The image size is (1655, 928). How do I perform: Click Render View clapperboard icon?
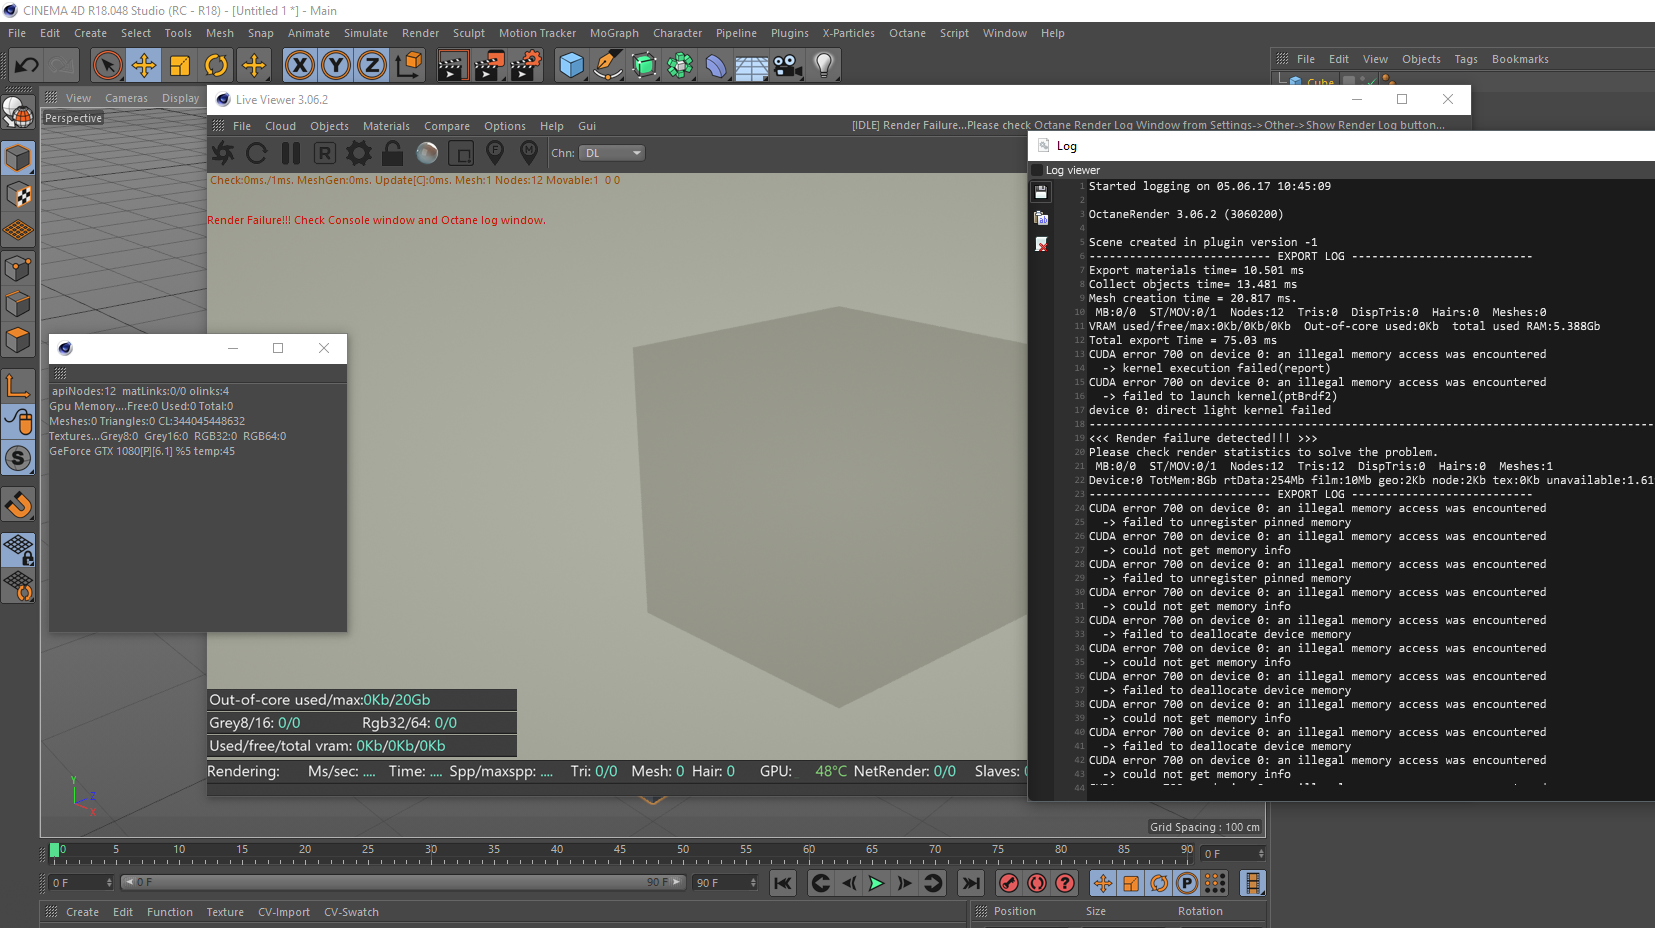point(452,66)
